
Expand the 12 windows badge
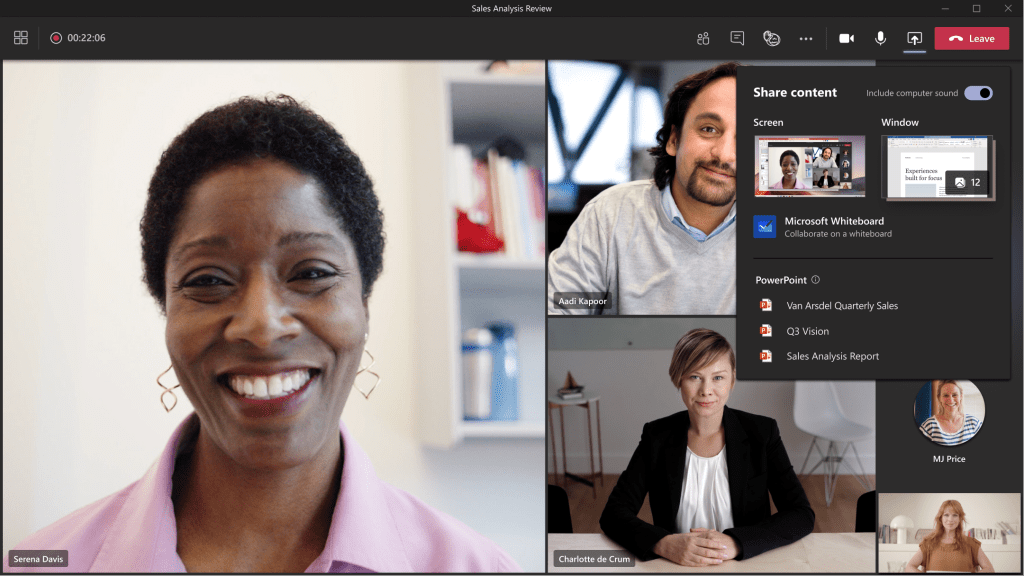point(967,182)
